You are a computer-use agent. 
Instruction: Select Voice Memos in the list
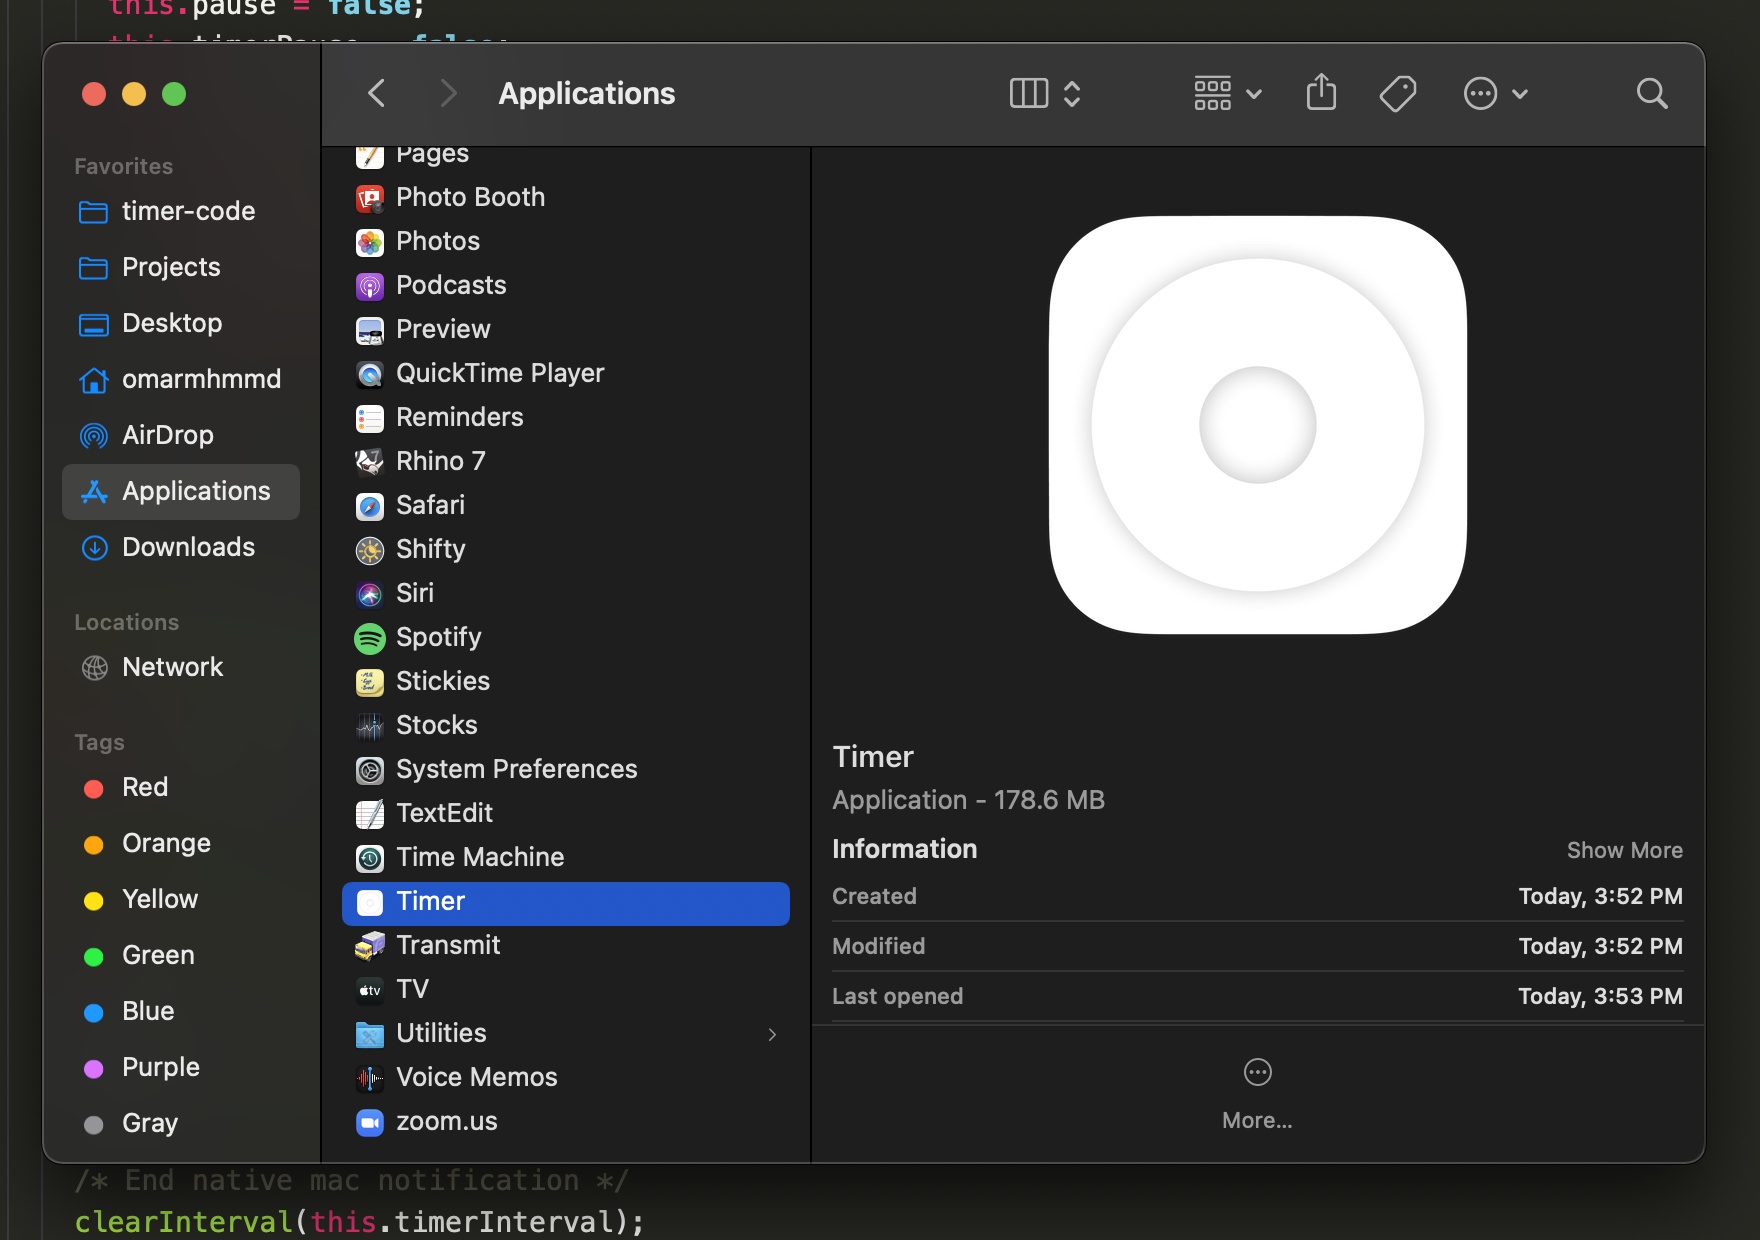click(x=566, y=1077)
